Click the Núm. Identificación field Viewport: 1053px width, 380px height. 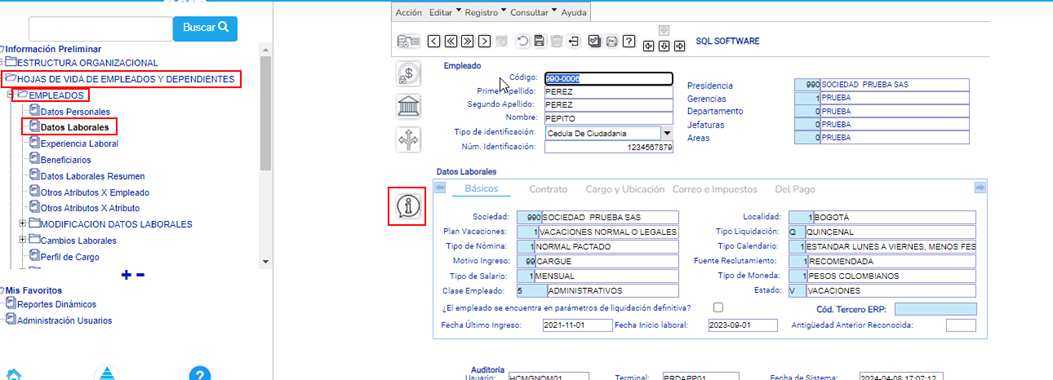click(x=608, y=146)
